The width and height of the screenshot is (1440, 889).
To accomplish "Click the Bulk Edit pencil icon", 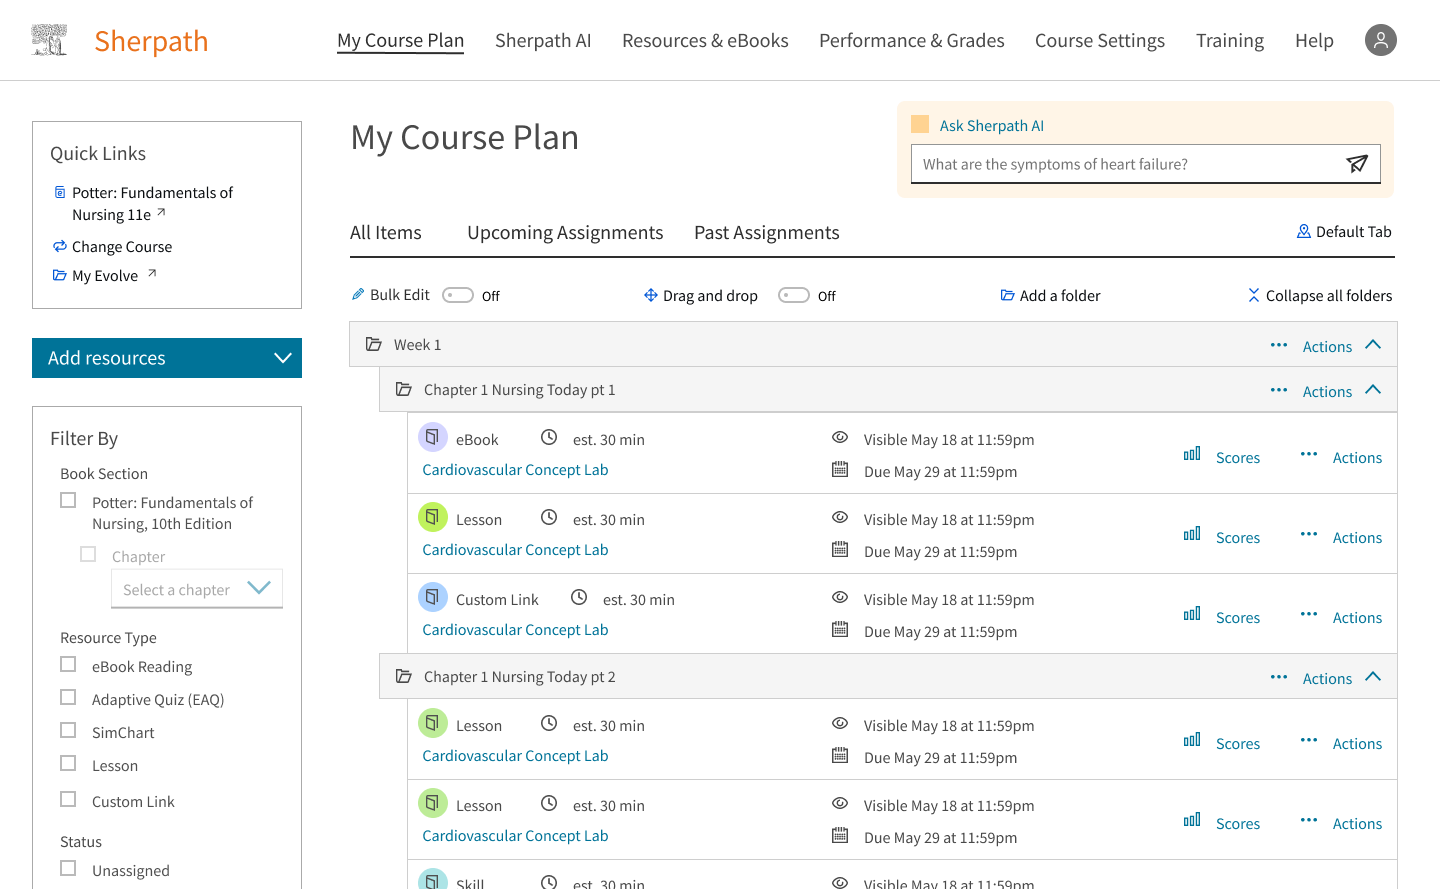I will click(358, 294).
